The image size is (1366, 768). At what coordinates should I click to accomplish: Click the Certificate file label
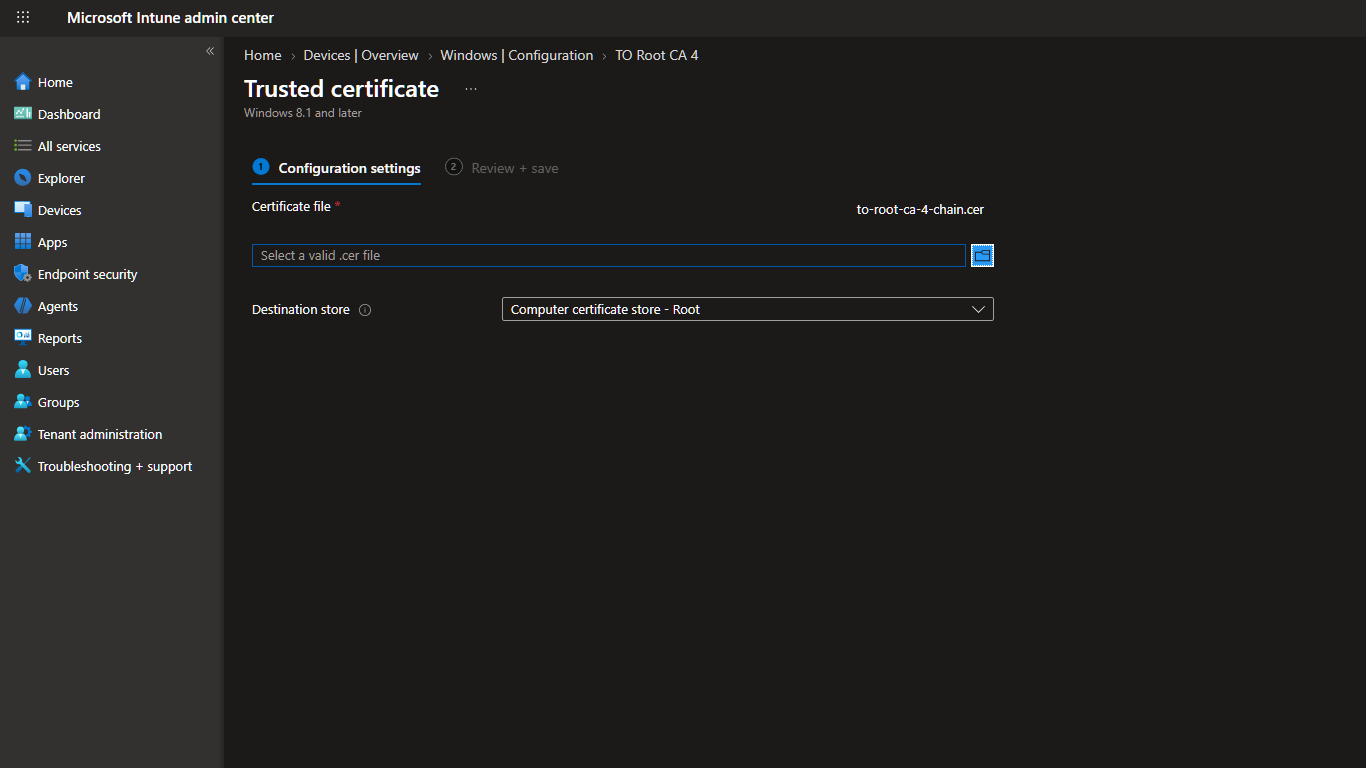coord(291,206)
